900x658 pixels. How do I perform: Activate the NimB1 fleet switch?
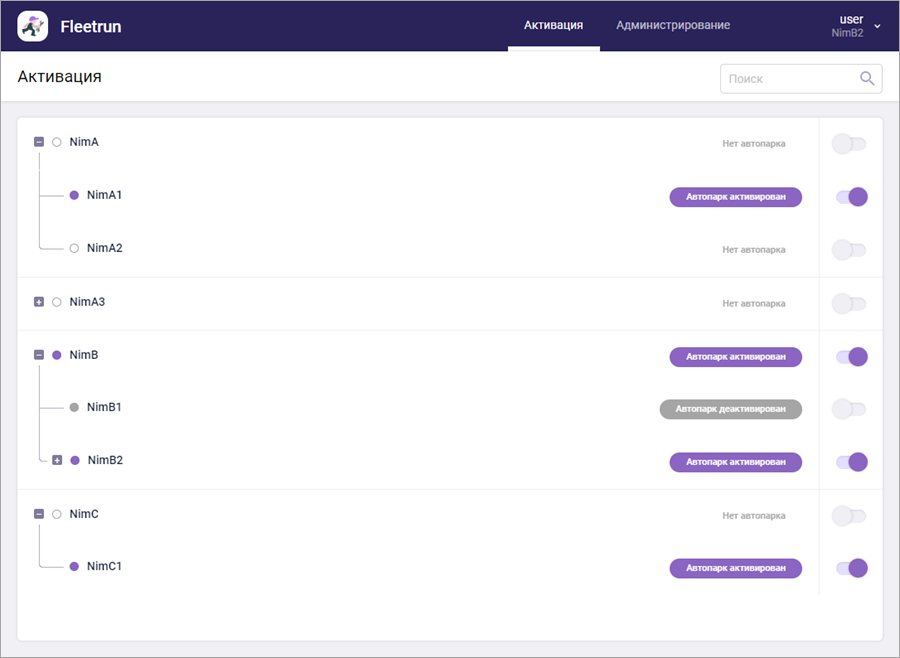pos(849,409)
